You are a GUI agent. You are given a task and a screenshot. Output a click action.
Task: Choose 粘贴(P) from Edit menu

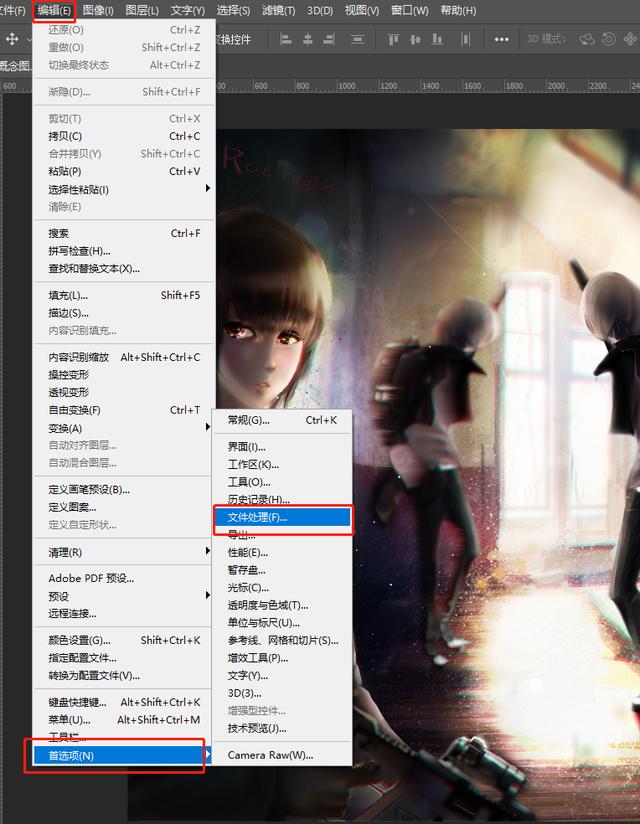coord(124,171)
